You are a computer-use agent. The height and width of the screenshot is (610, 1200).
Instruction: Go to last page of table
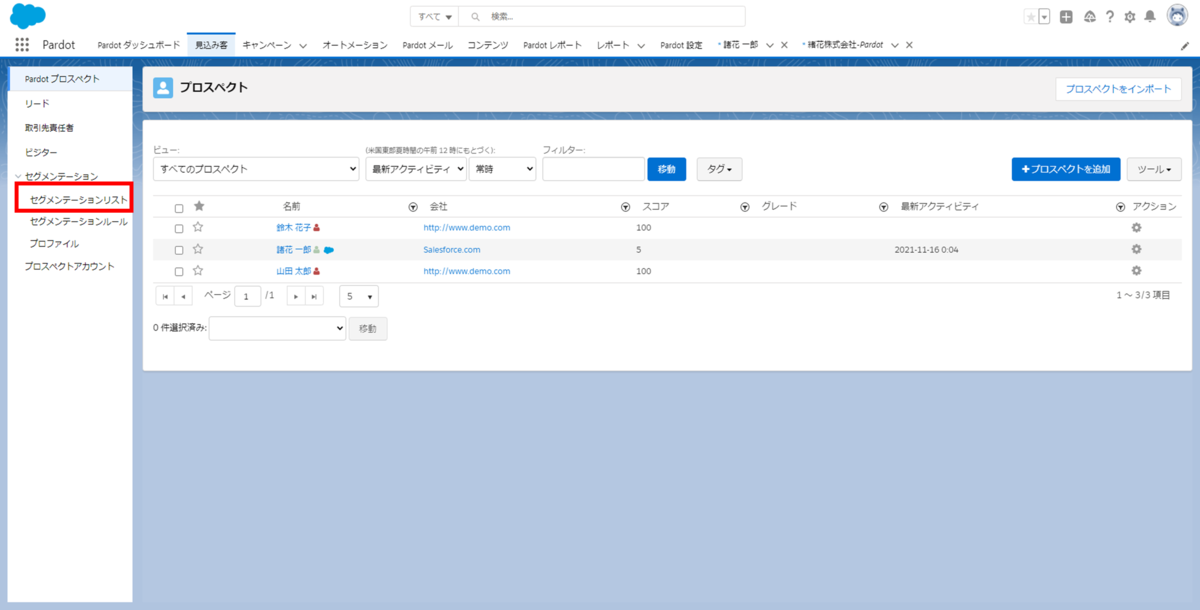(315, 297)
